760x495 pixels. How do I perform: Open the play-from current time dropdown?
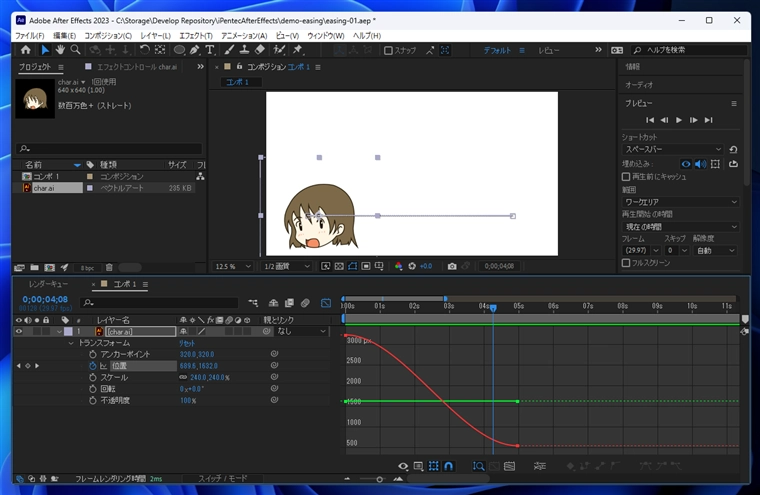pos(680,226)
